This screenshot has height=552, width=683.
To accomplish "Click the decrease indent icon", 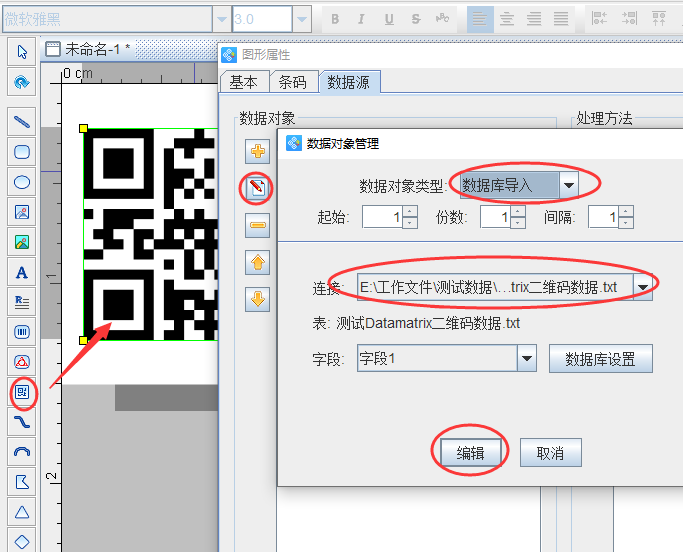I will (x=600, y=19).
